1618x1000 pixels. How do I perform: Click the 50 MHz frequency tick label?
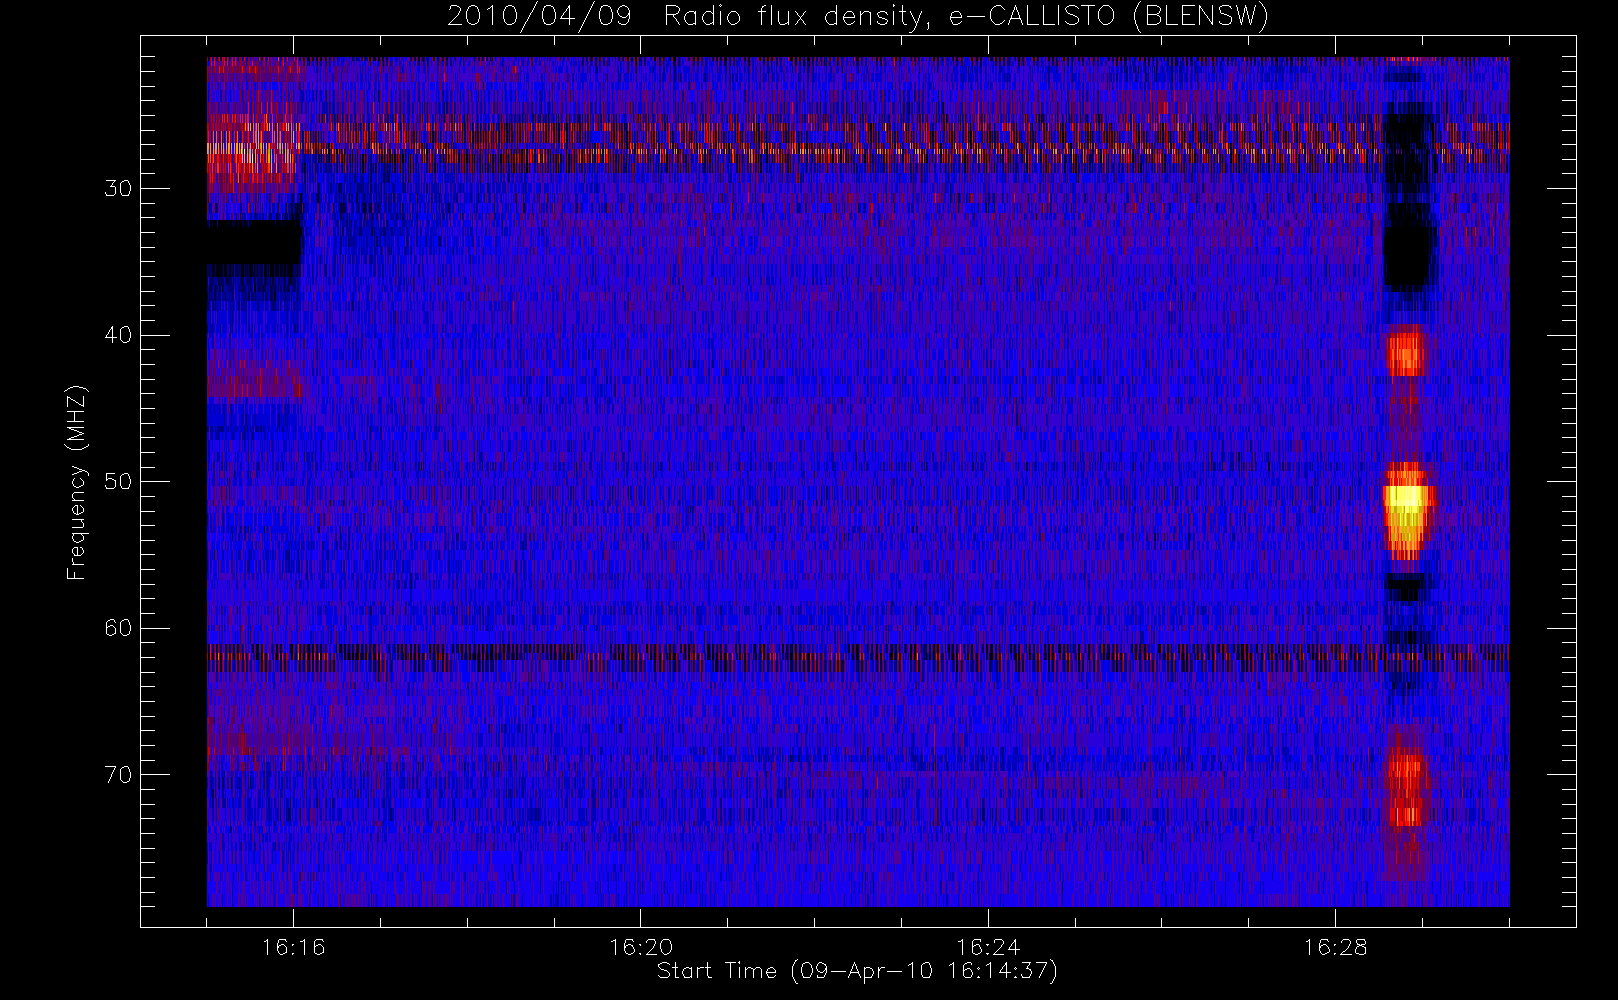coord(118,482)
